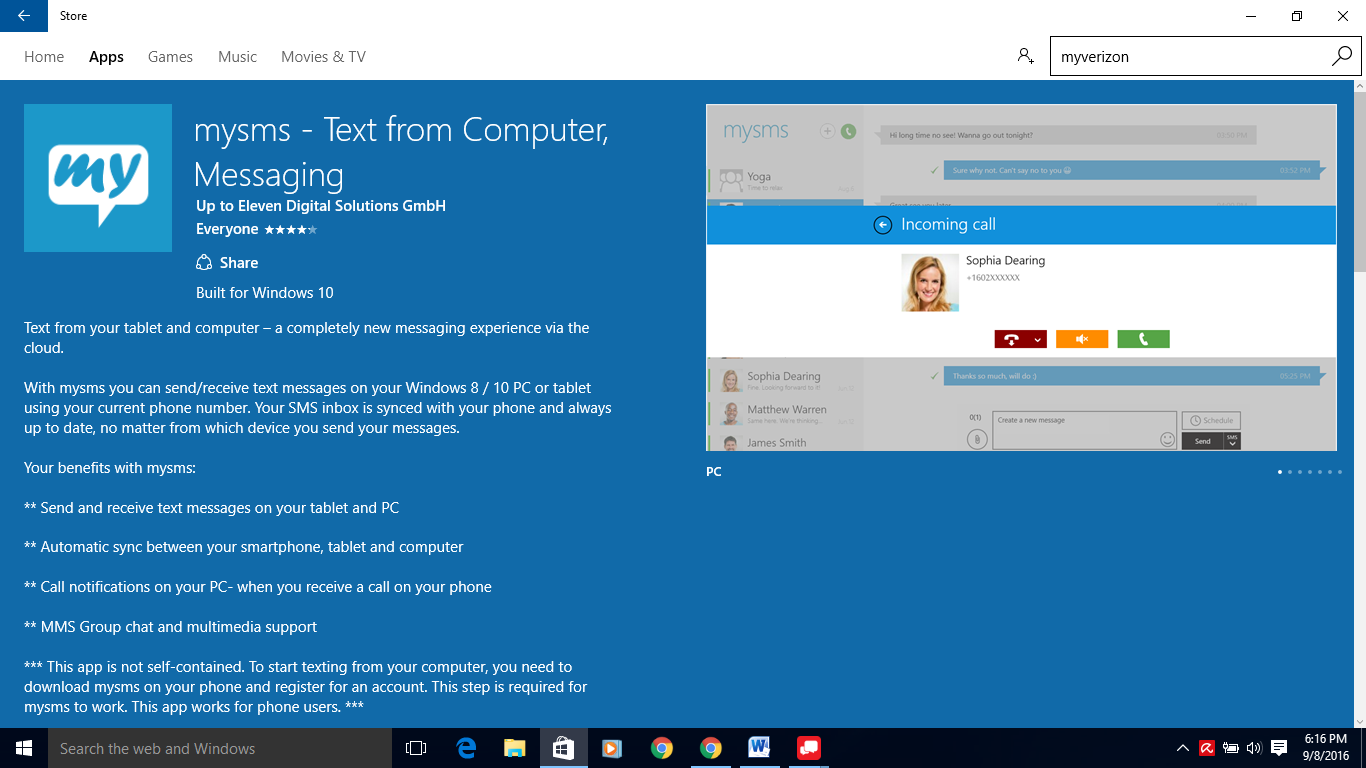Open the Games tab
The image size is (1366, 768).
170,57
